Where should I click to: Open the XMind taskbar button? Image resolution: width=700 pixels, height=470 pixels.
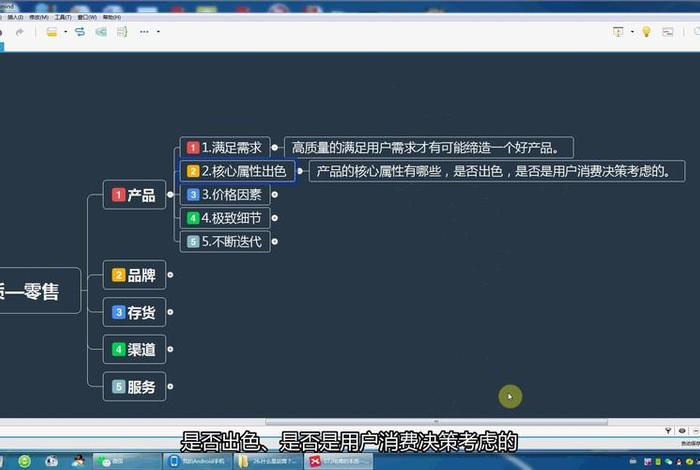coord(338,461)
